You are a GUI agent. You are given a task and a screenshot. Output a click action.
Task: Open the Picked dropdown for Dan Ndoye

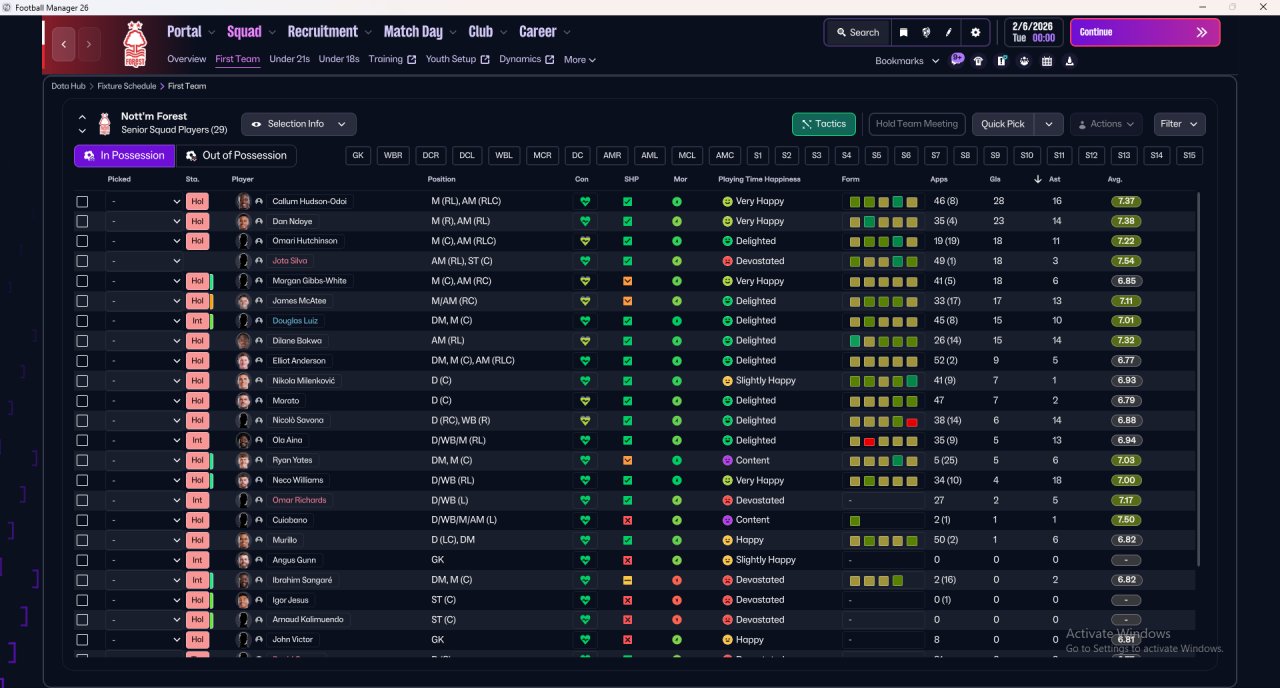(145, 221)
